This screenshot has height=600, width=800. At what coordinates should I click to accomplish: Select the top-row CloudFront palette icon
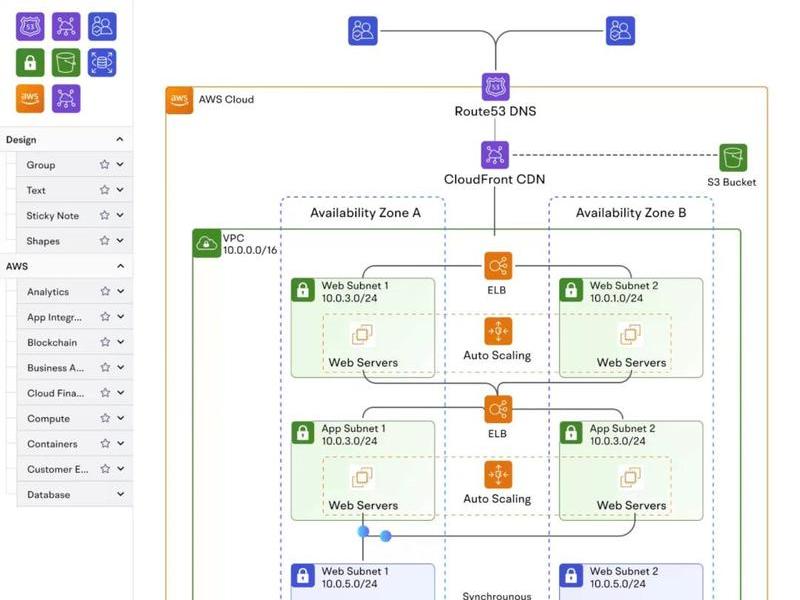point(66,26)
